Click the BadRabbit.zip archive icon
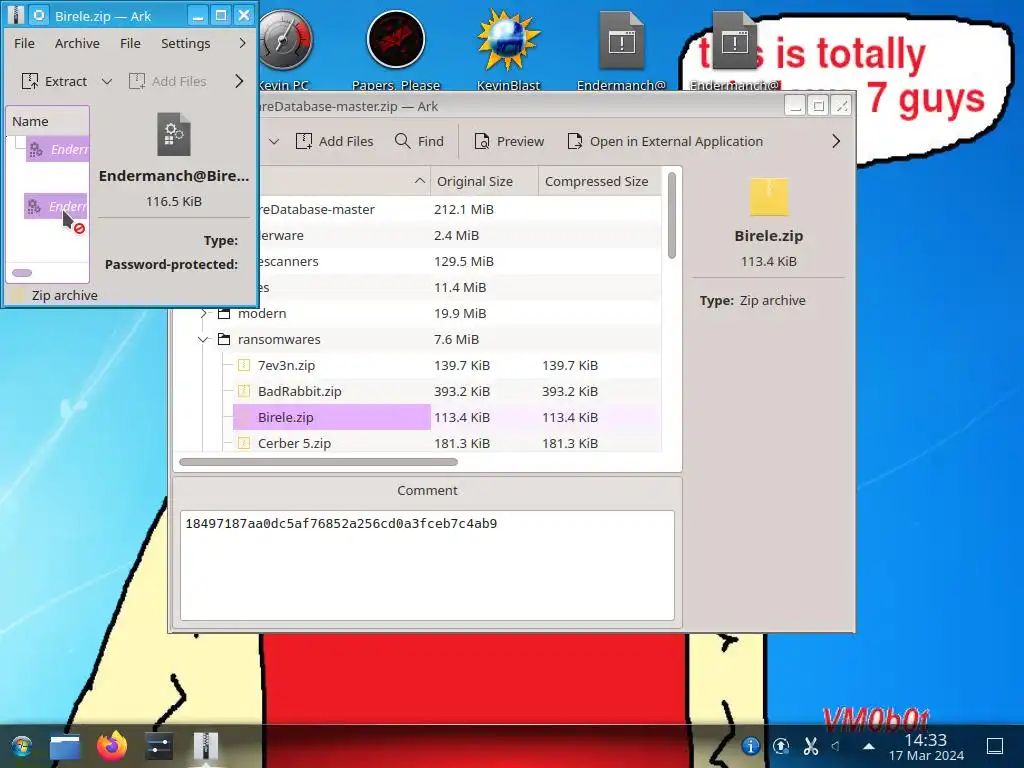 244,391
